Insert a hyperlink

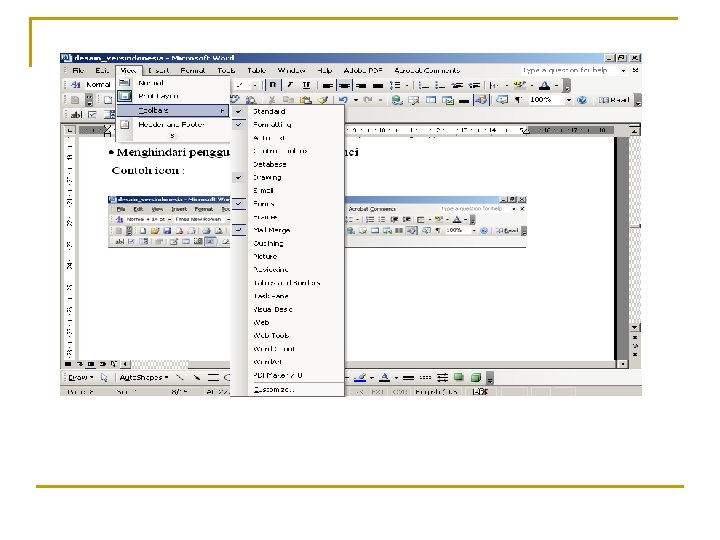tap(397, 100)
